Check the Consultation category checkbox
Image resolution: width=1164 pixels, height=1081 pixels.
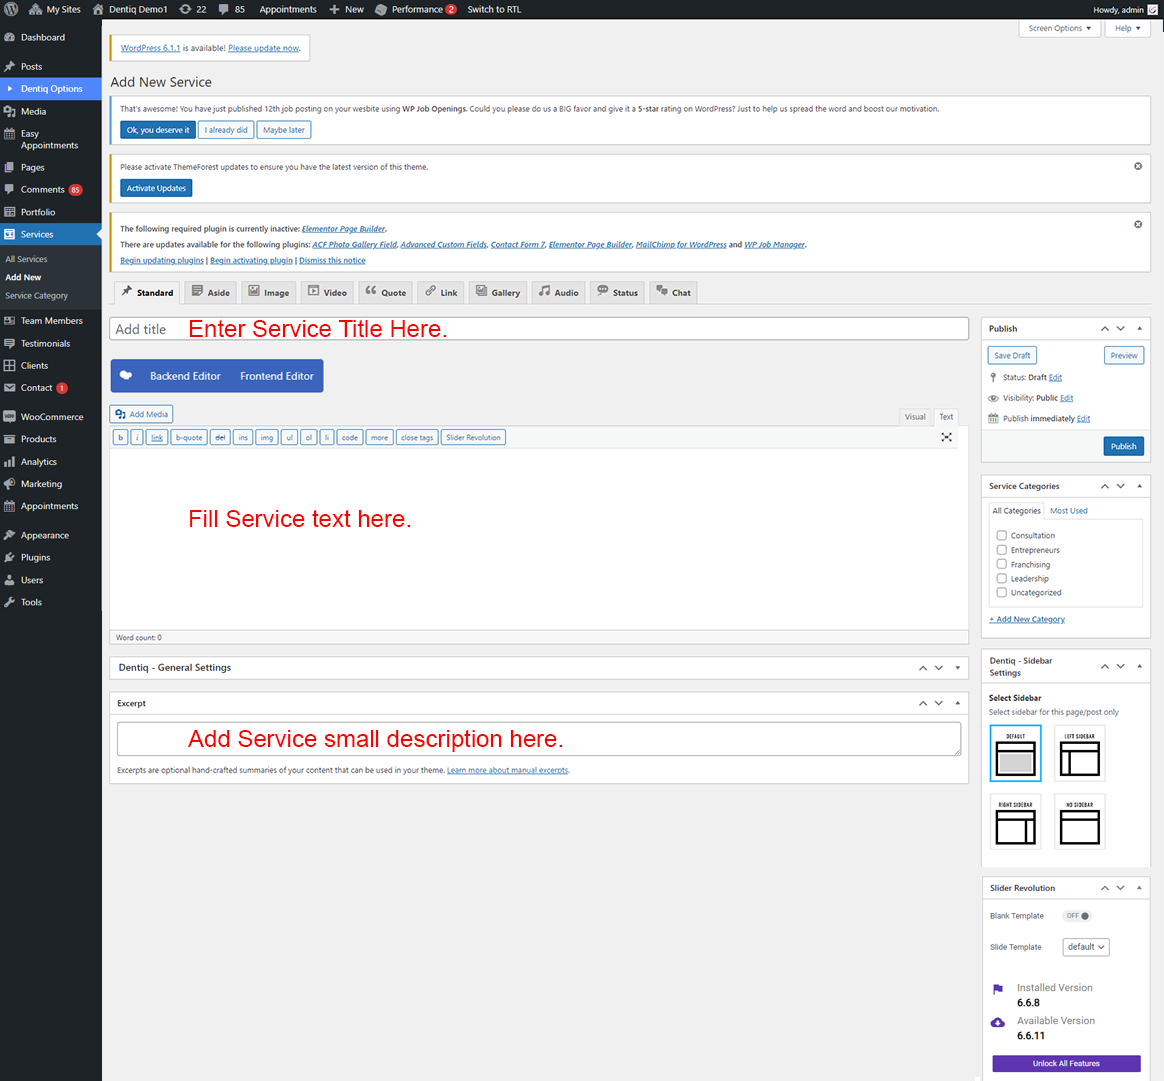1001,535
